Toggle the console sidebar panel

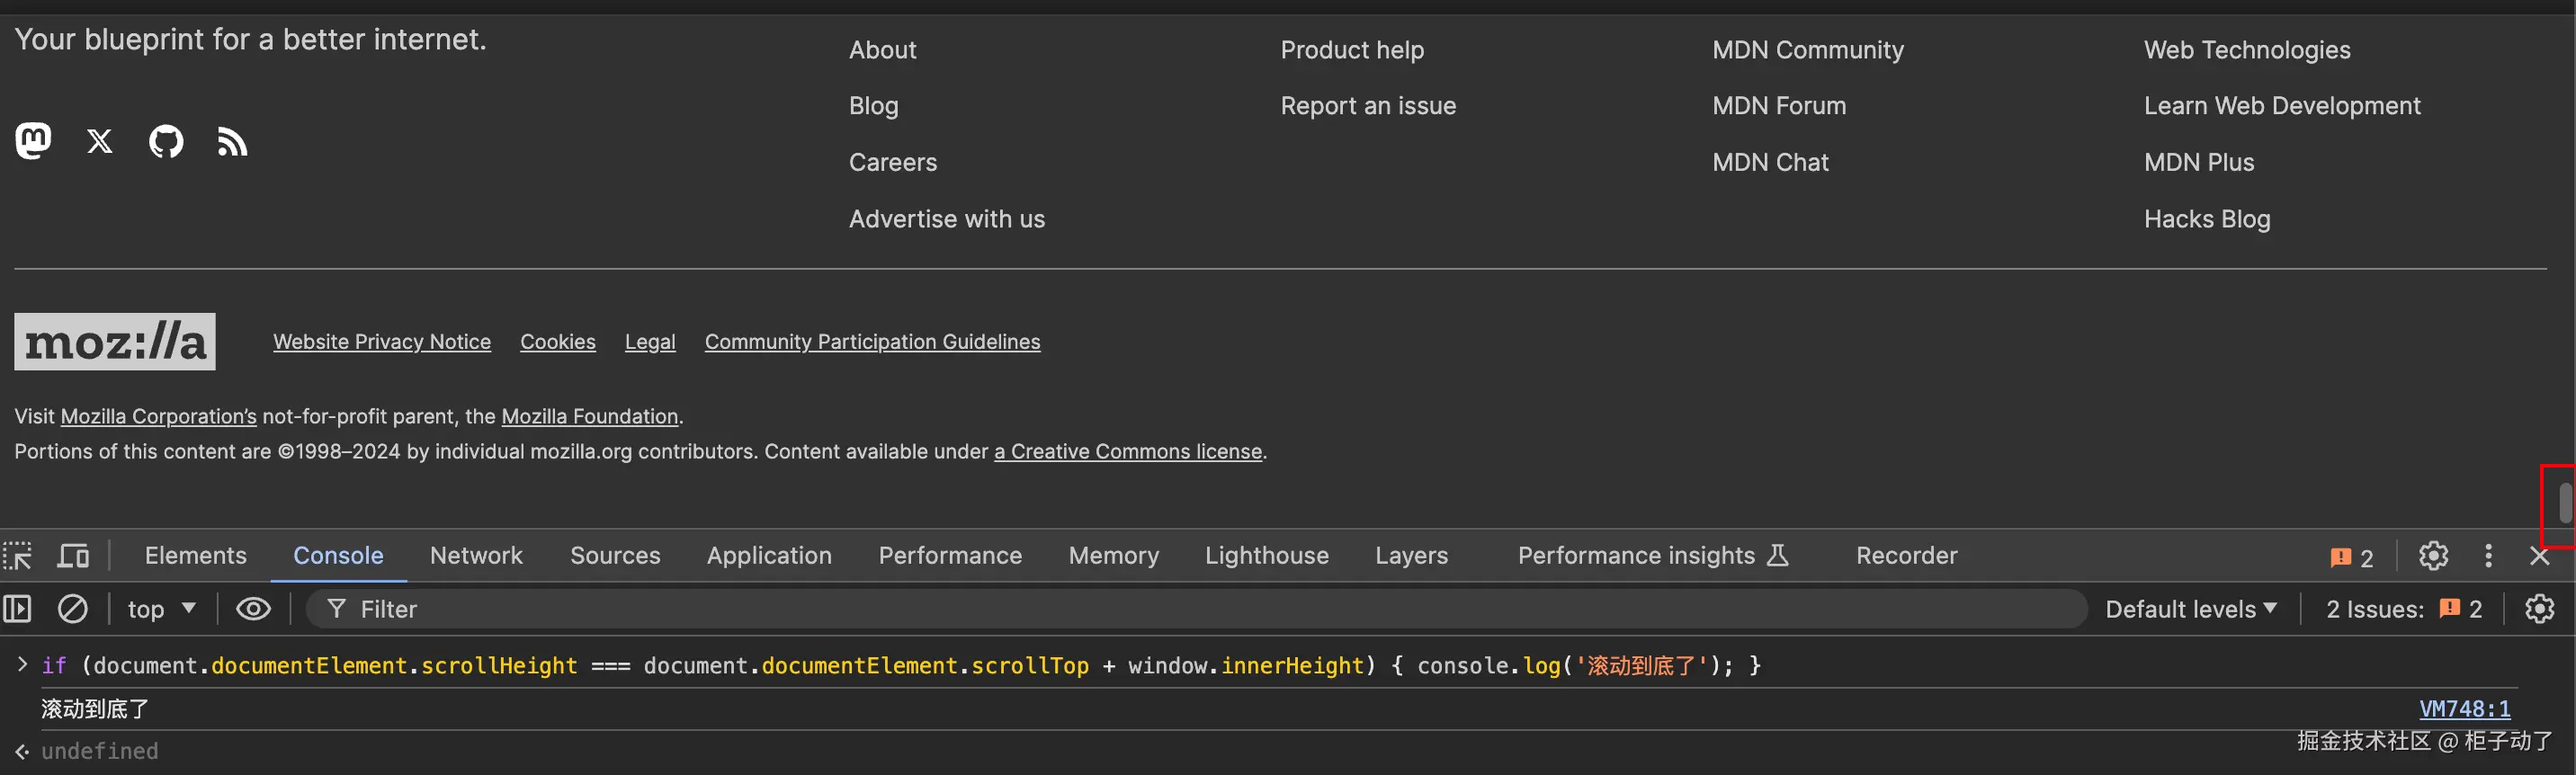point(18,609)
